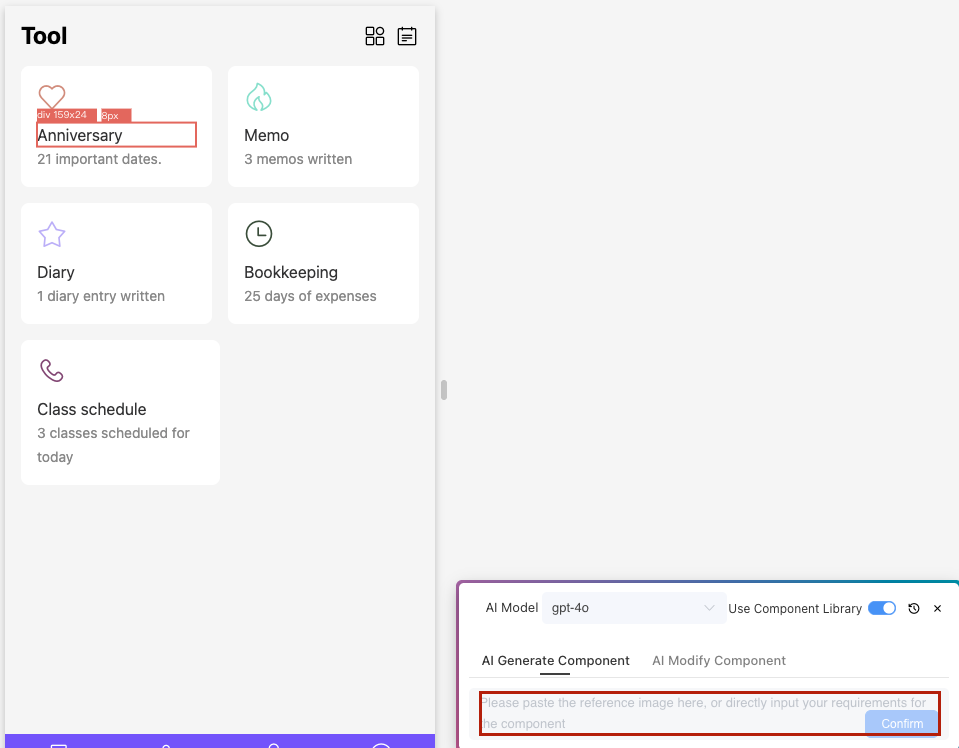Click the reset history icon in the AI panel

click(x=914, y=608)
